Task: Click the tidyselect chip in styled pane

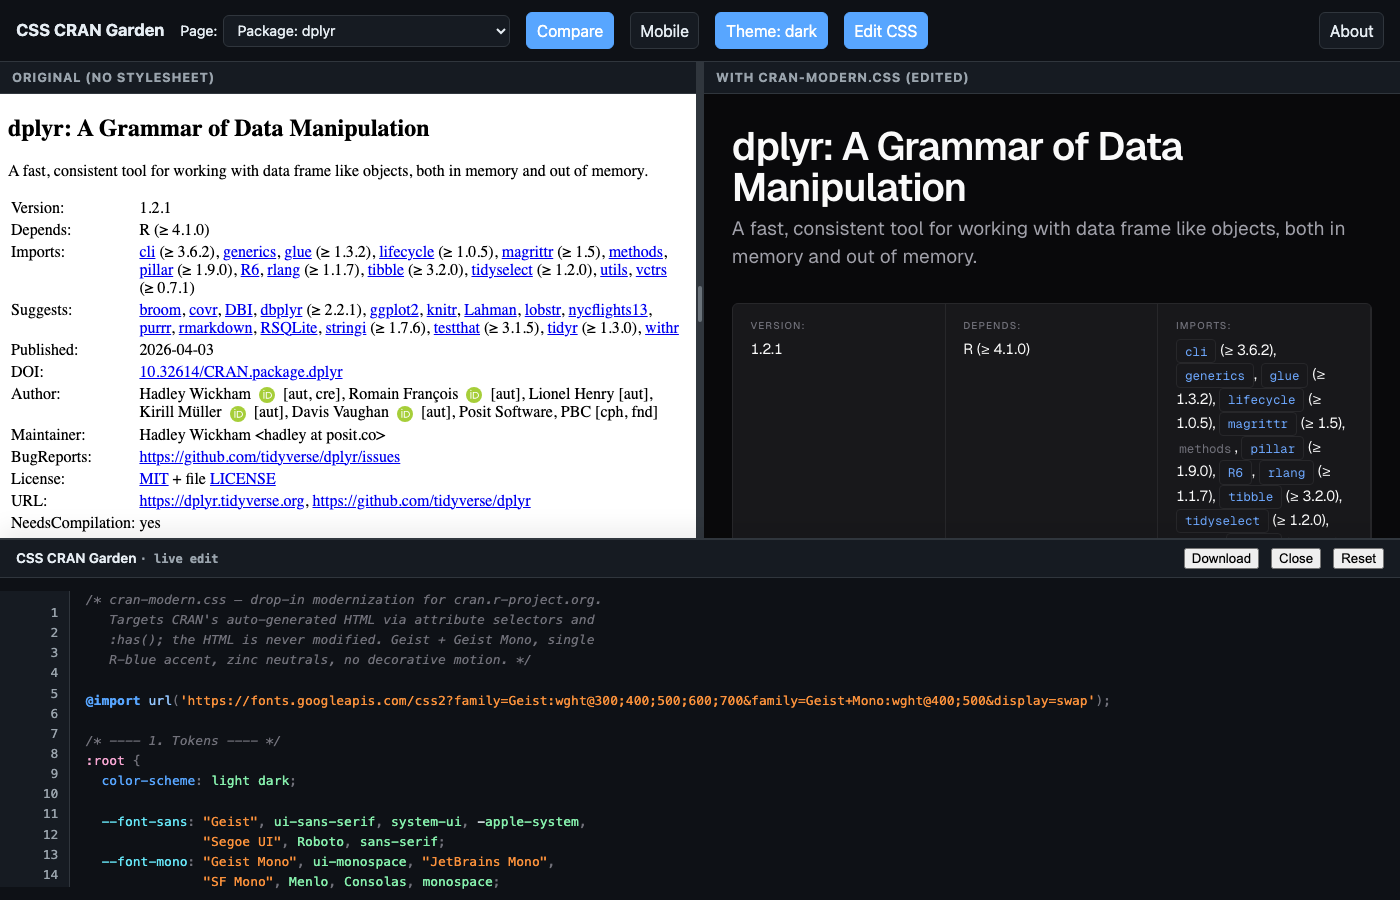Action: point(1222,520)
